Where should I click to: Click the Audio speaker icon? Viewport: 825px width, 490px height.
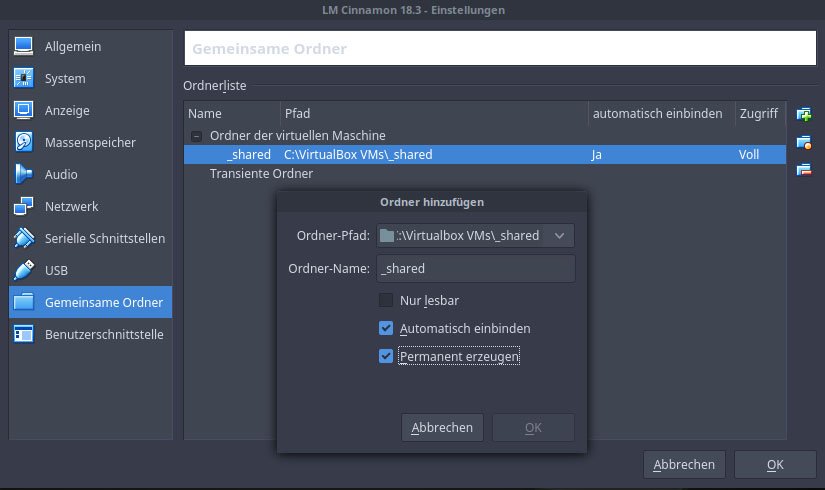coord(23,174)
